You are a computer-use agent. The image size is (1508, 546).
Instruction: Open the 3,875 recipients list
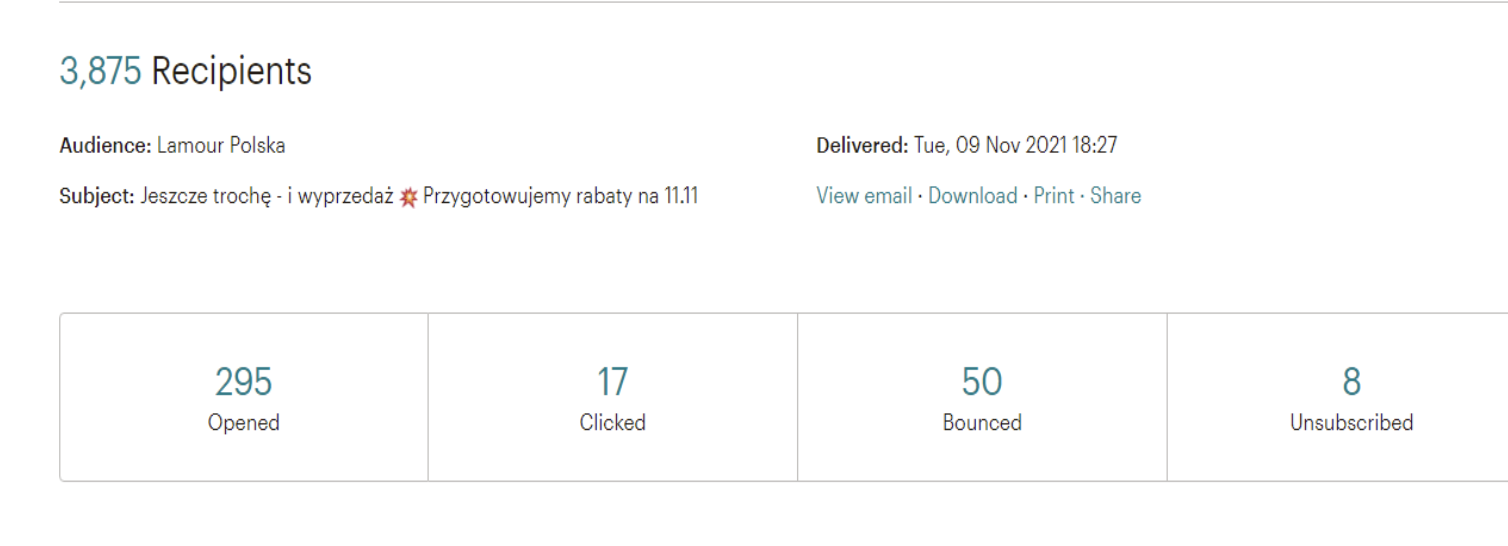tap(100, 72)
